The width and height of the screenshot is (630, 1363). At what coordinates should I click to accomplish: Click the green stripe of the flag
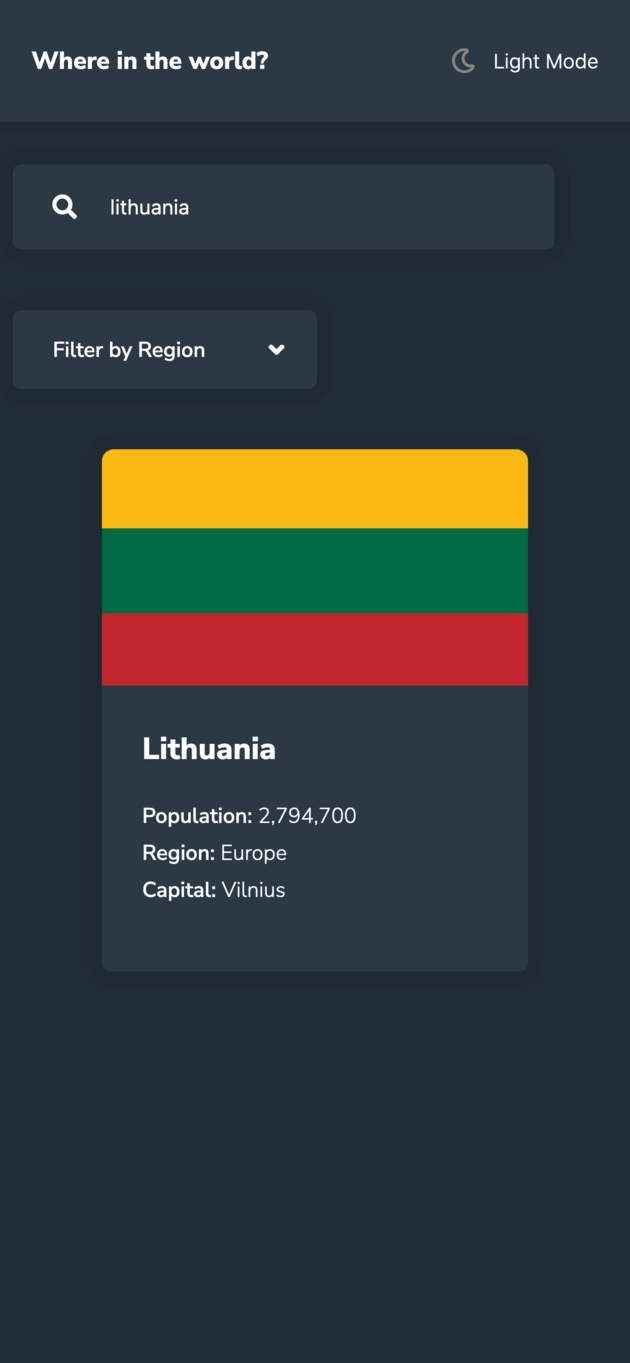coord(315,571)
